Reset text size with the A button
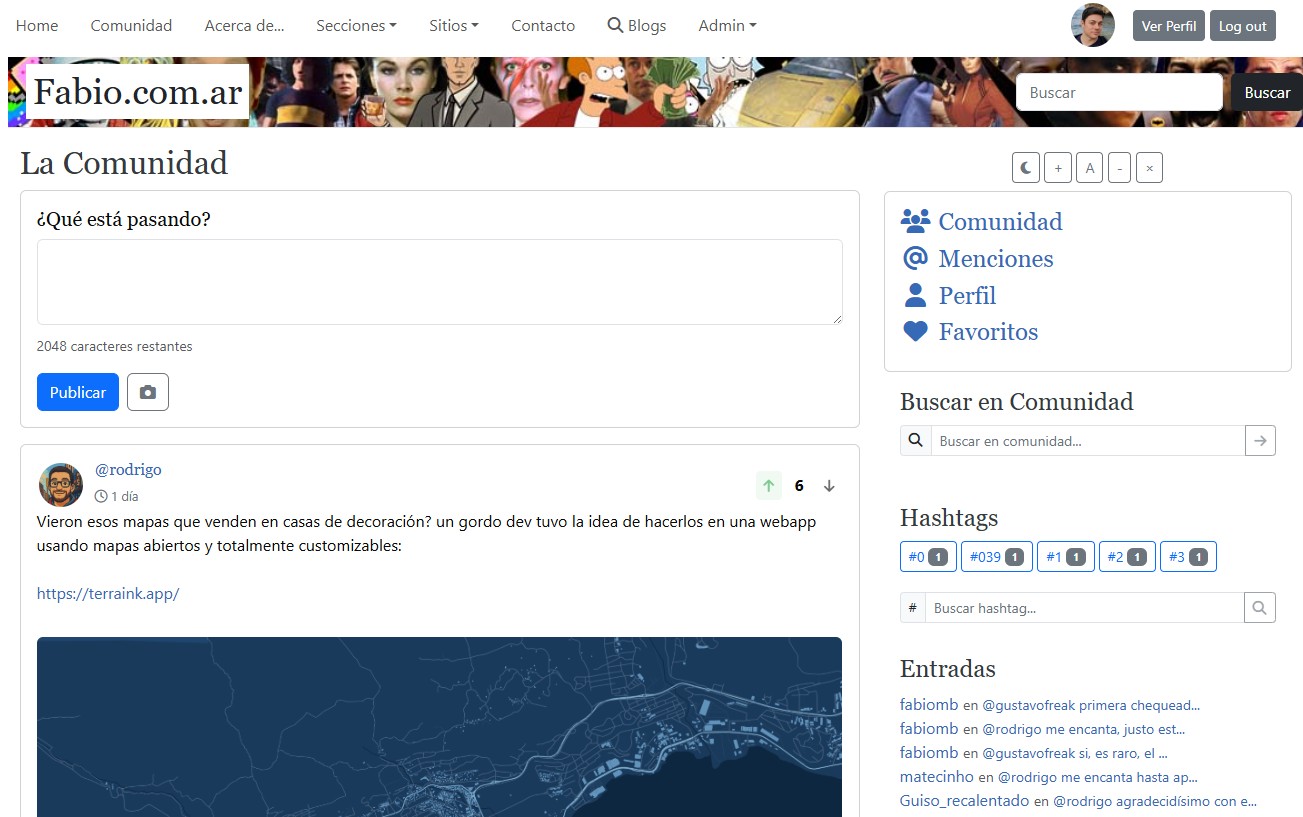Image resolution: width=1303 pixels, height=817 pixels. 1089,169
